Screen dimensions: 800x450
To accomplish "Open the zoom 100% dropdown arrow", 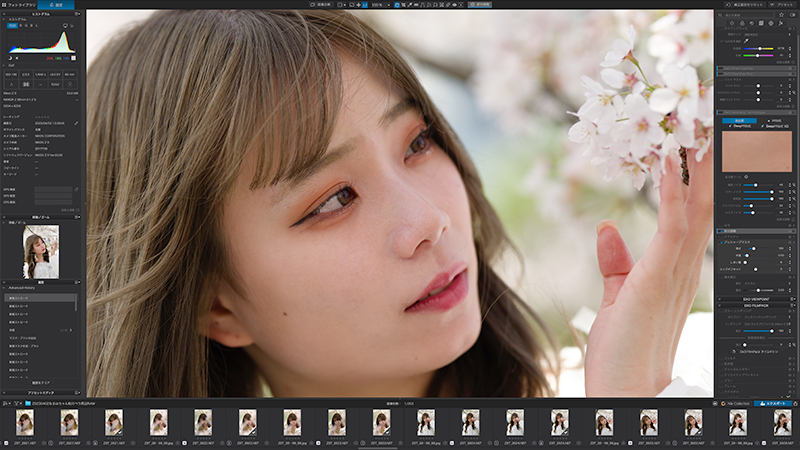I will 389,5.
